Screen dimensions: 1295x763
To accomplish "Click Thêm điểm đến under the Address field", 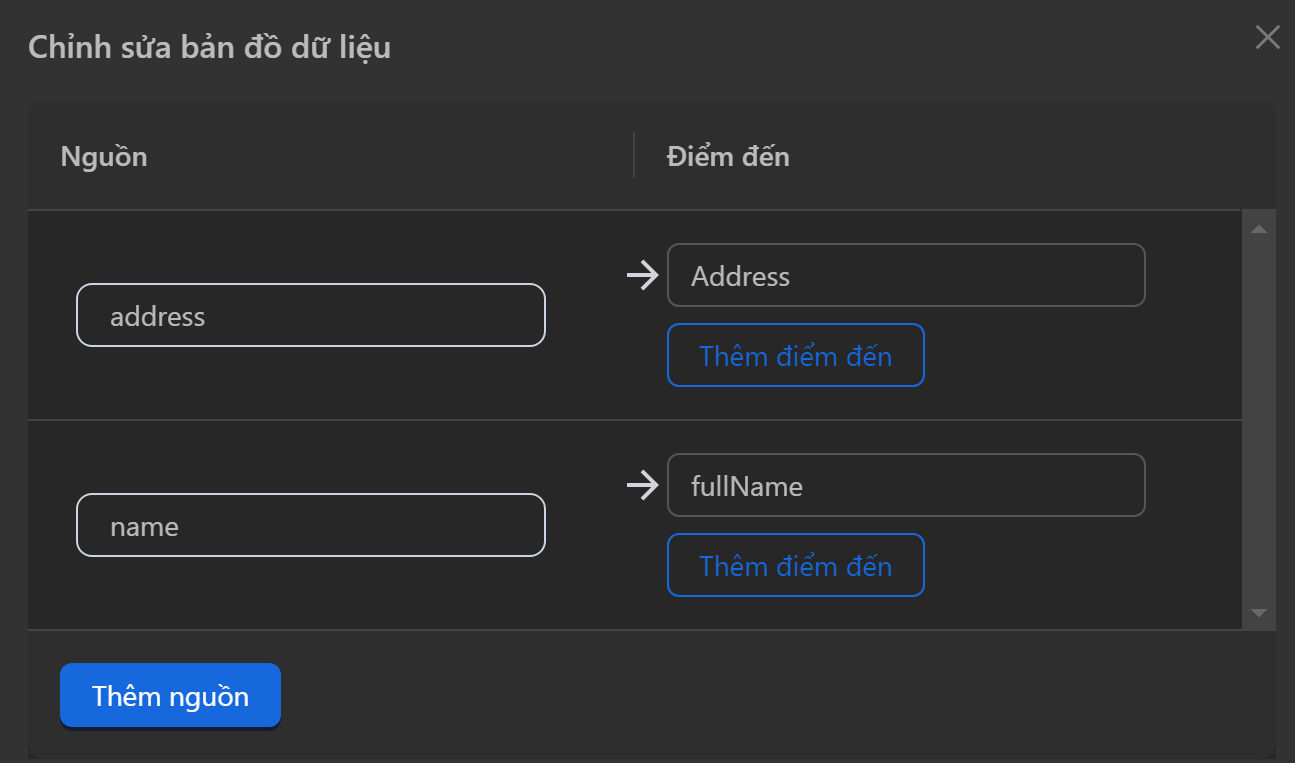I will 796,355.
